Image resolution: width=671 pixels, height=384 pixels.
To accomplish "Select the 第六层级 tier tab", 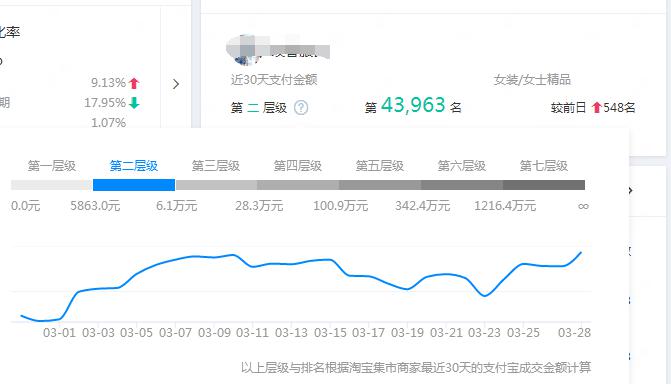I will [462, 166].
